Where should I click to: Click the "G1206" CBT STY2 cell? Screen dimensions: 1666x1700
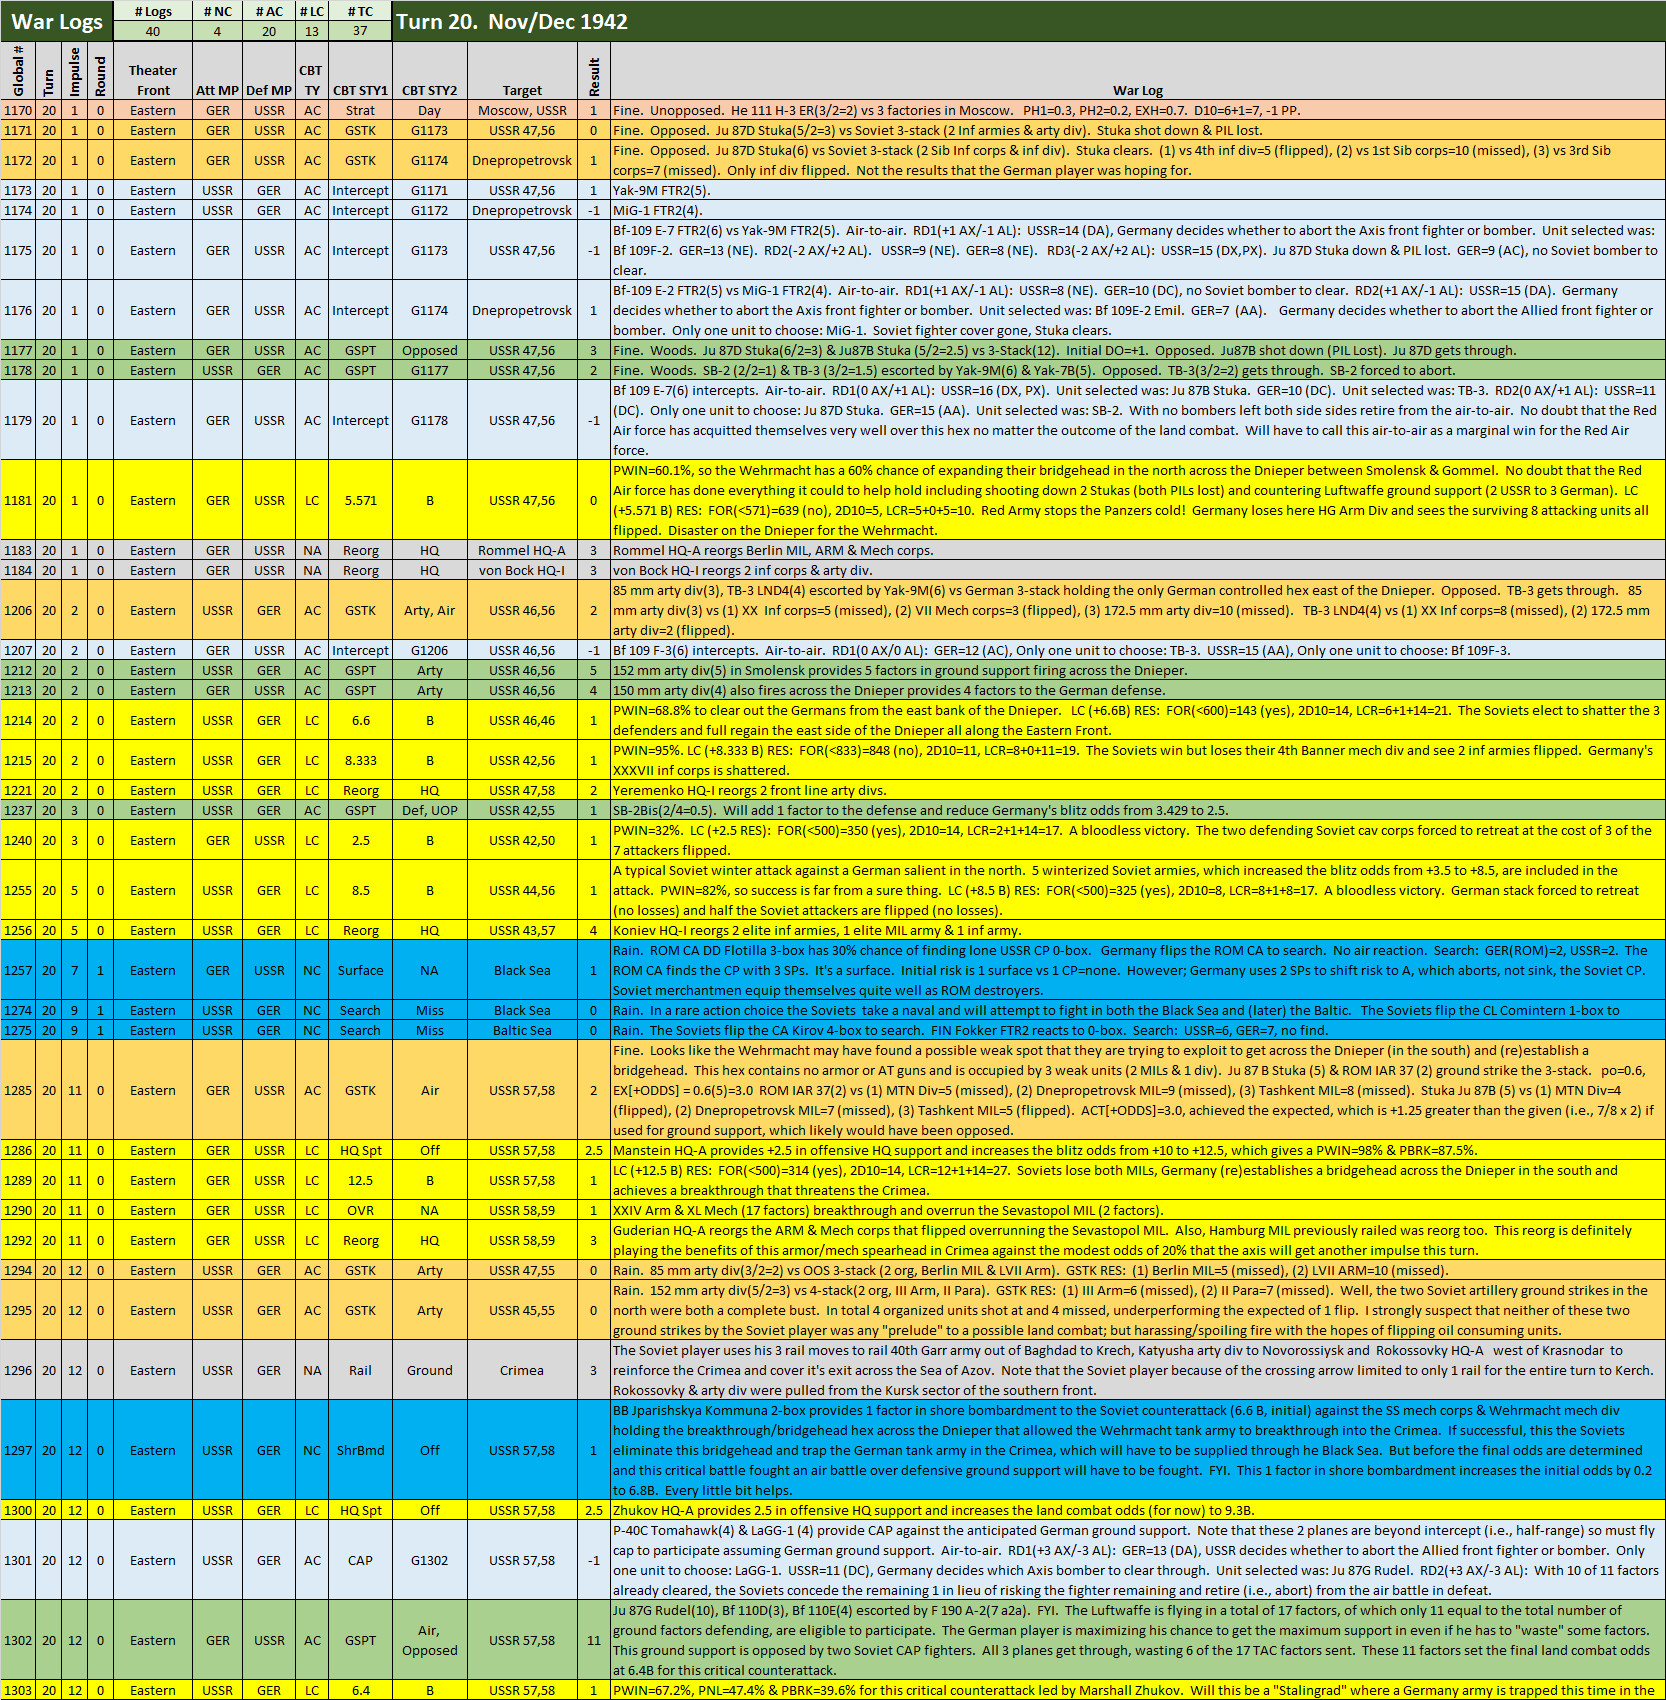pyautogui.click(x=430, y=650)
